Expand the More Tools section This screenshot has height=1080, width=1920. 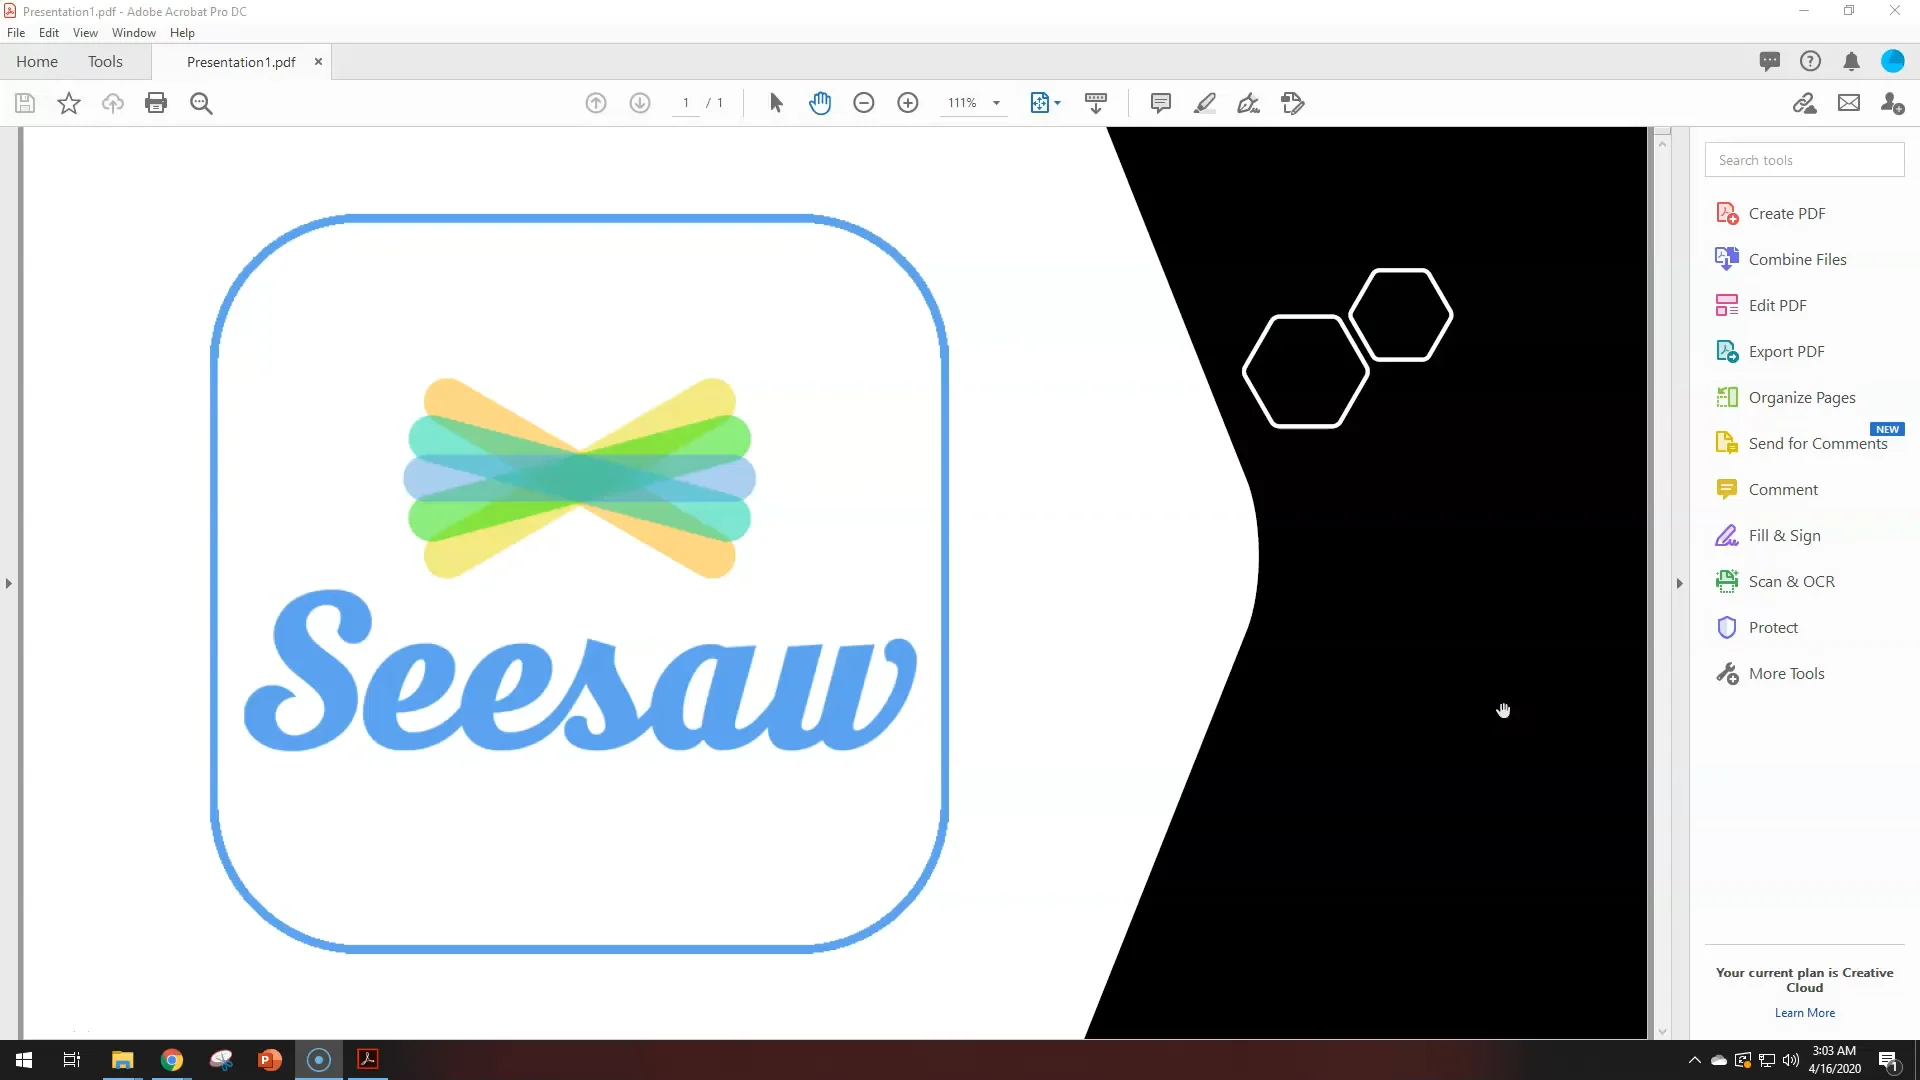click(1787, 673)
